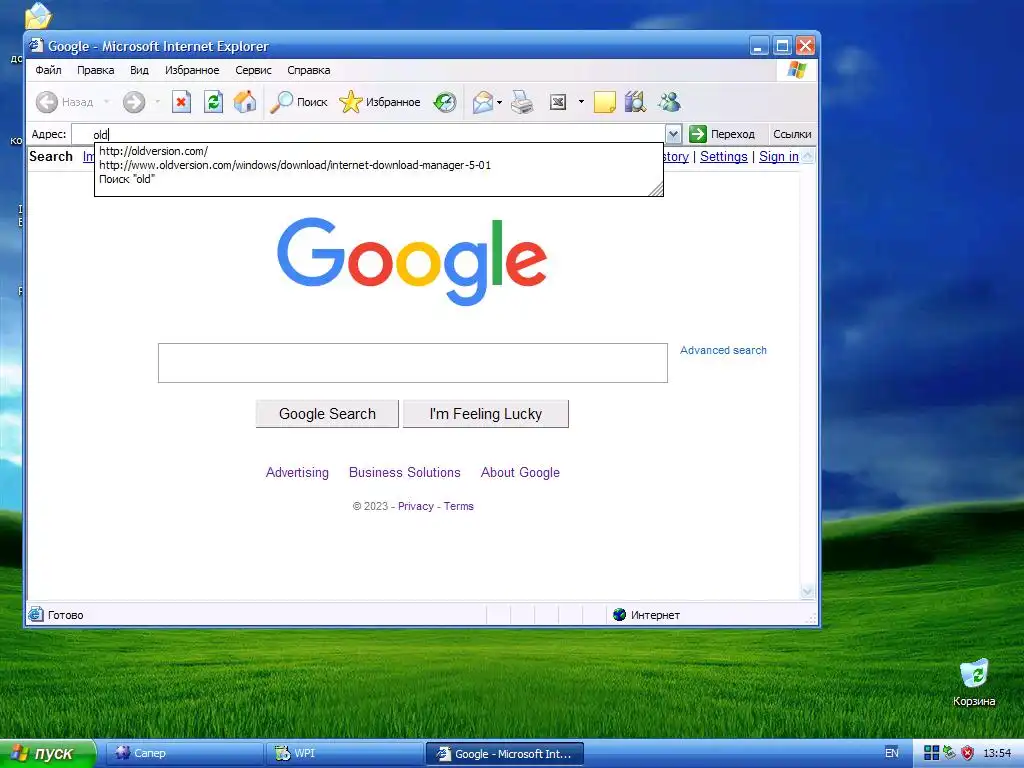Go to the Home page icon
Viewport: 1024px width, 768px height.
tap(245, 102)
